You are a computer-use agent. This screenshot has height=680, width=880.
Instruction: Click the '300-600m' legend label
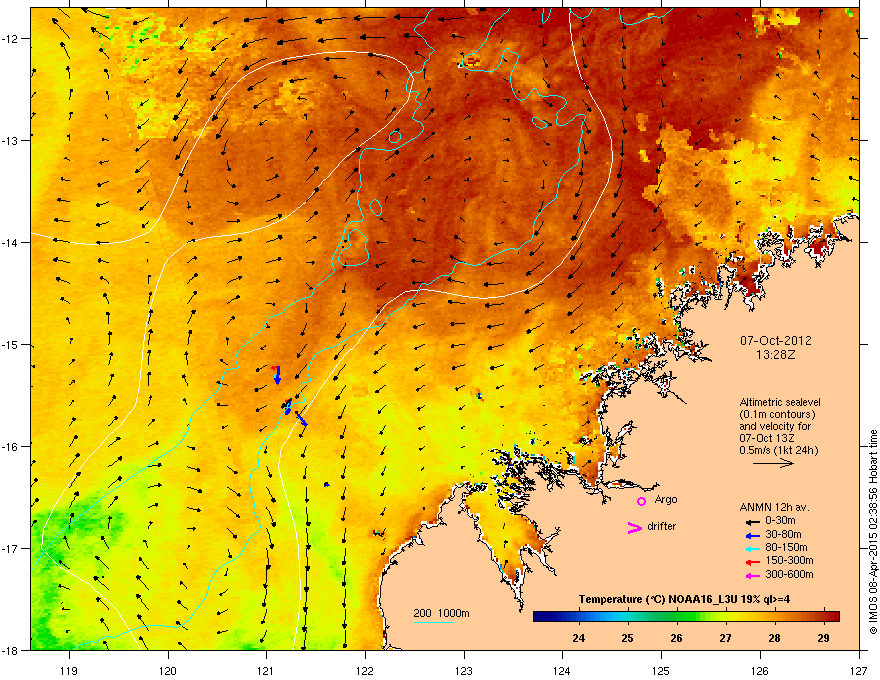(789, 574)
